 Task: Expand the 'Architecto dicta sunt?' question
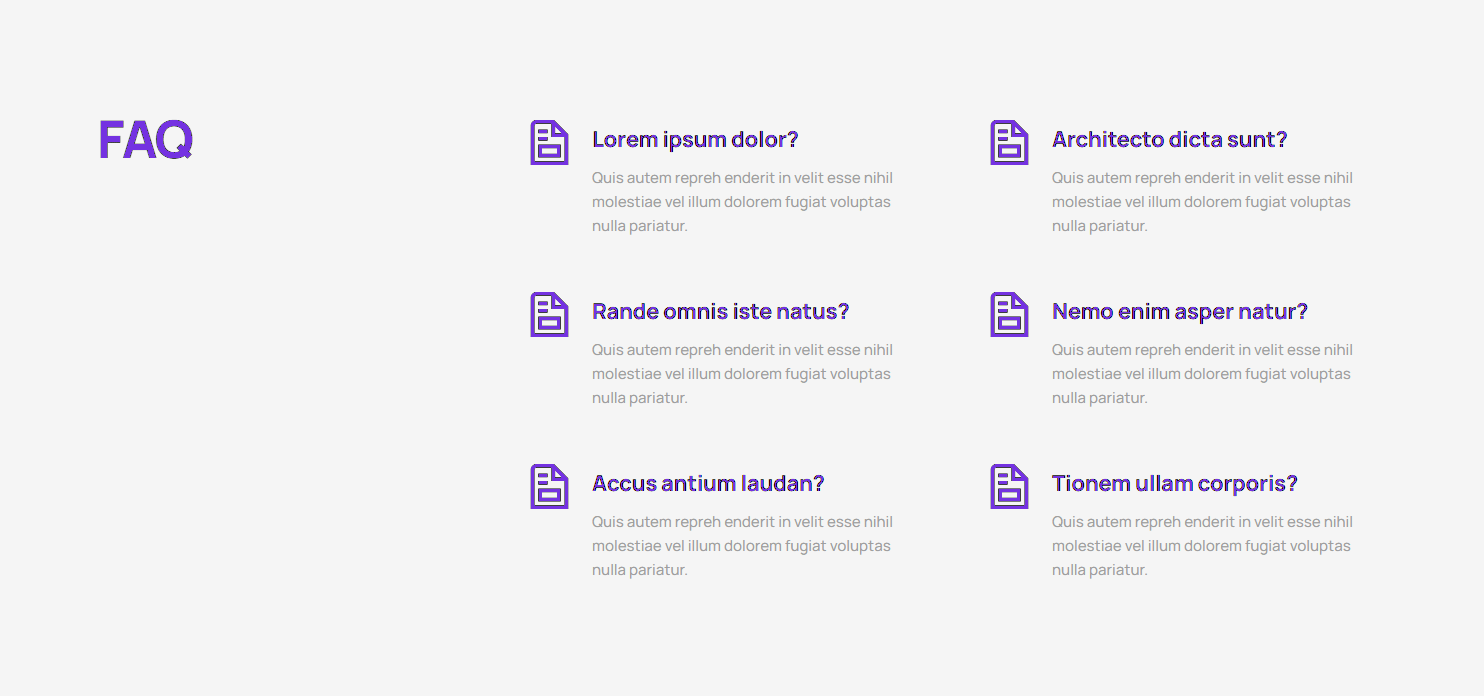[1169, 139]
